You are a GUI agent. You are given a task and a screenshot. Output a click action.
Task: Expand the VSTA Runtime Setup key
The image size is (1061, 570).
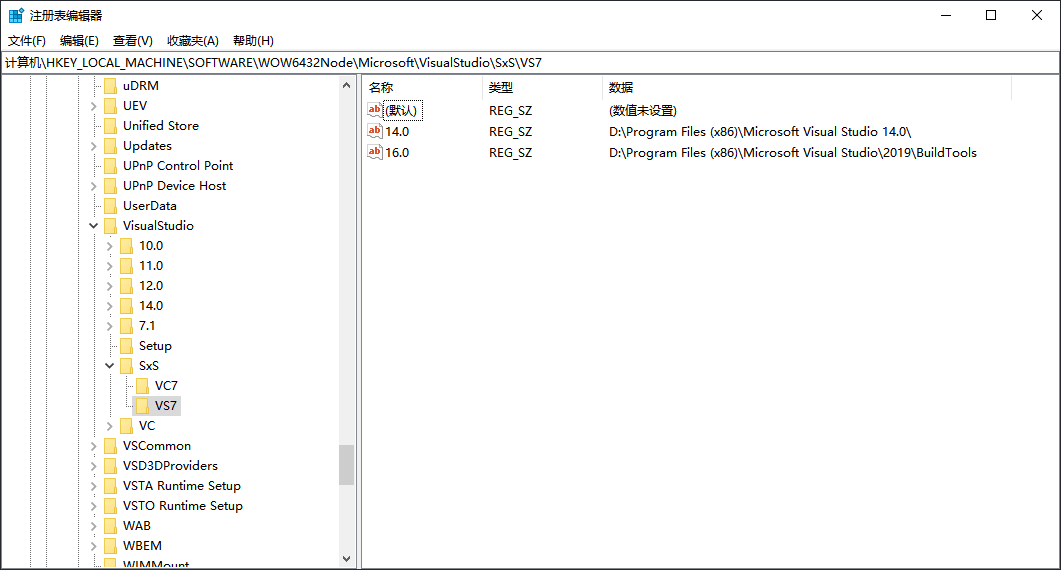click(94, 486)
